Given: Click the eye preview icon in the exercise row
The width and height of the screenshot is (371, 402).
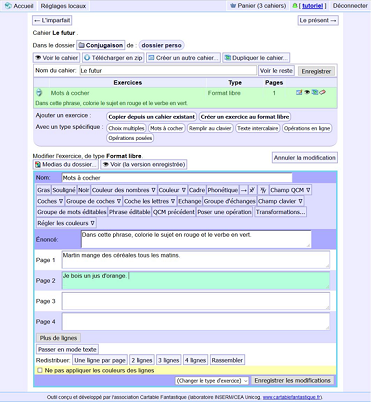Looking at the screenshot, I should (x=307, y=92).
